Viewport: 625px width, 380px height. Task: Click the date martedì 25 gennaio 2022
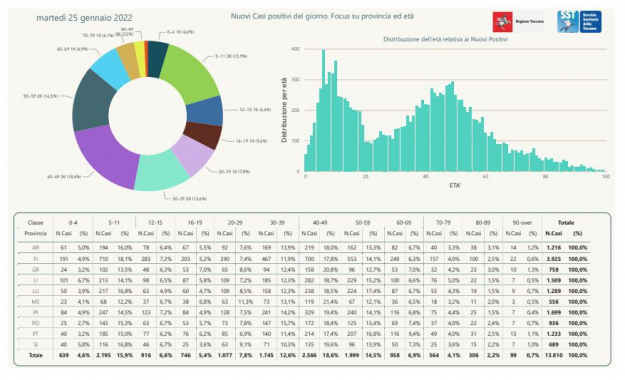(x=84, y=18)
